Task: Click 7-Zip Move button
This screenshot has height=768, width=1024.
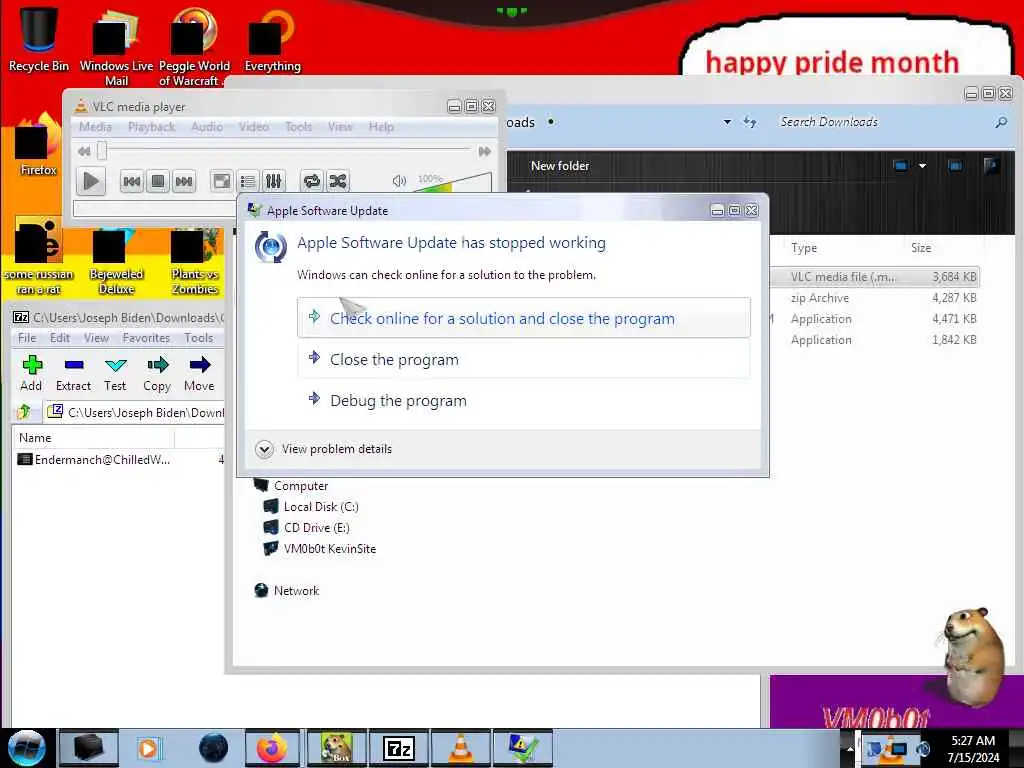Action: [x=199, y=374]
